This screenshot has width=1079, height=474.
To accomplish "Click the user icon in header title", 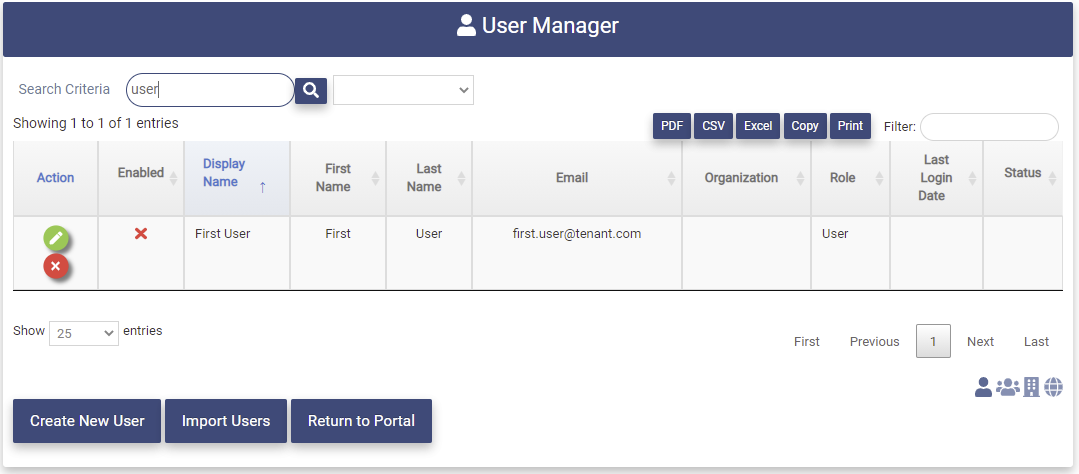I will pyautogui.click(x=466, y=26).
